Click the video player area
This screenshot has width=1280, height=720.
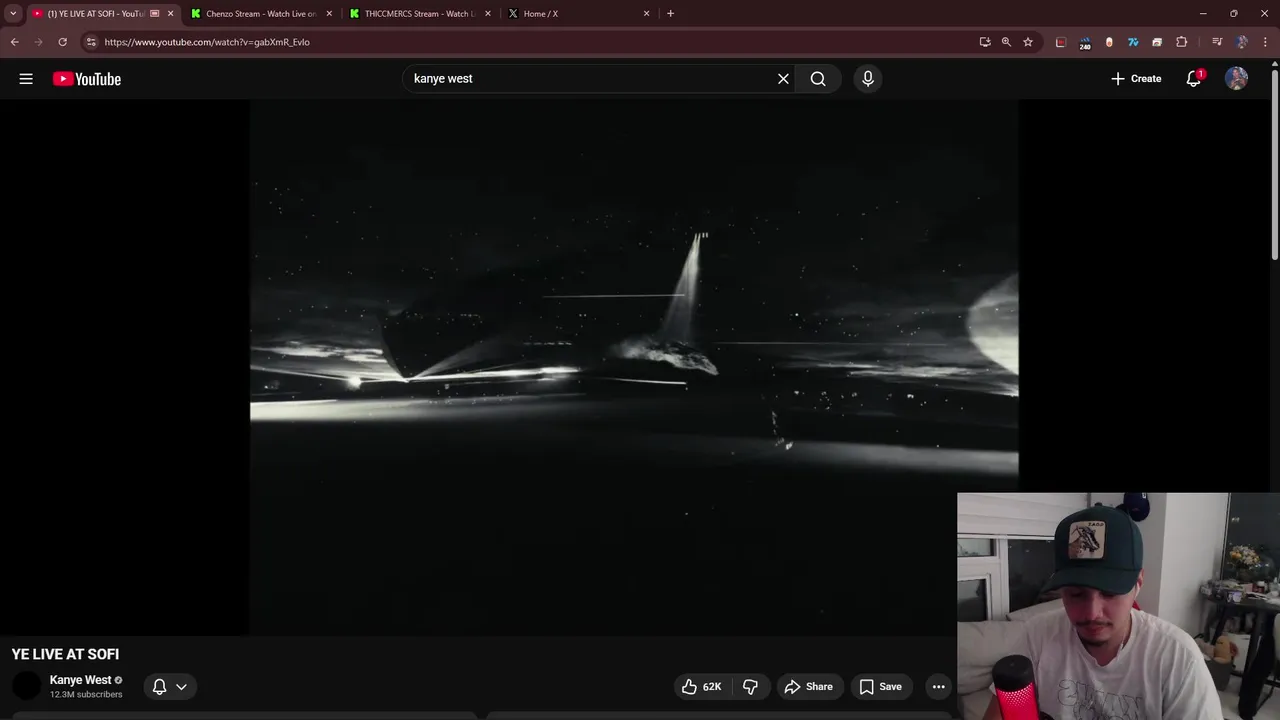click(634, 367)
